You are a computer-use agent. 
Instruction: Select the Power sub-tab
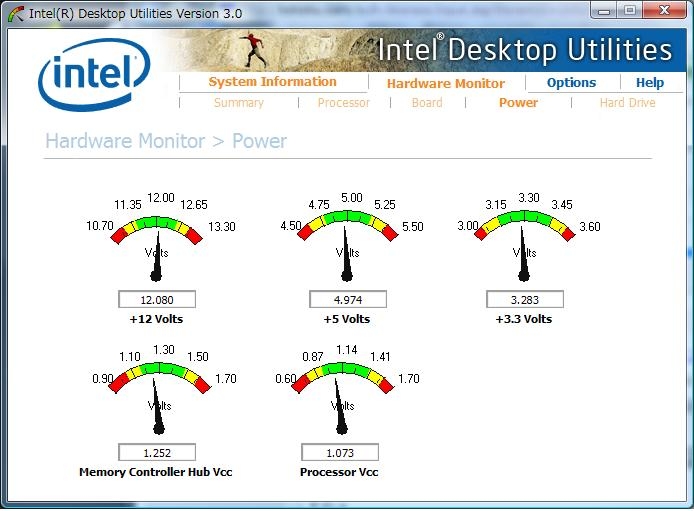click(x=518, y=103)
